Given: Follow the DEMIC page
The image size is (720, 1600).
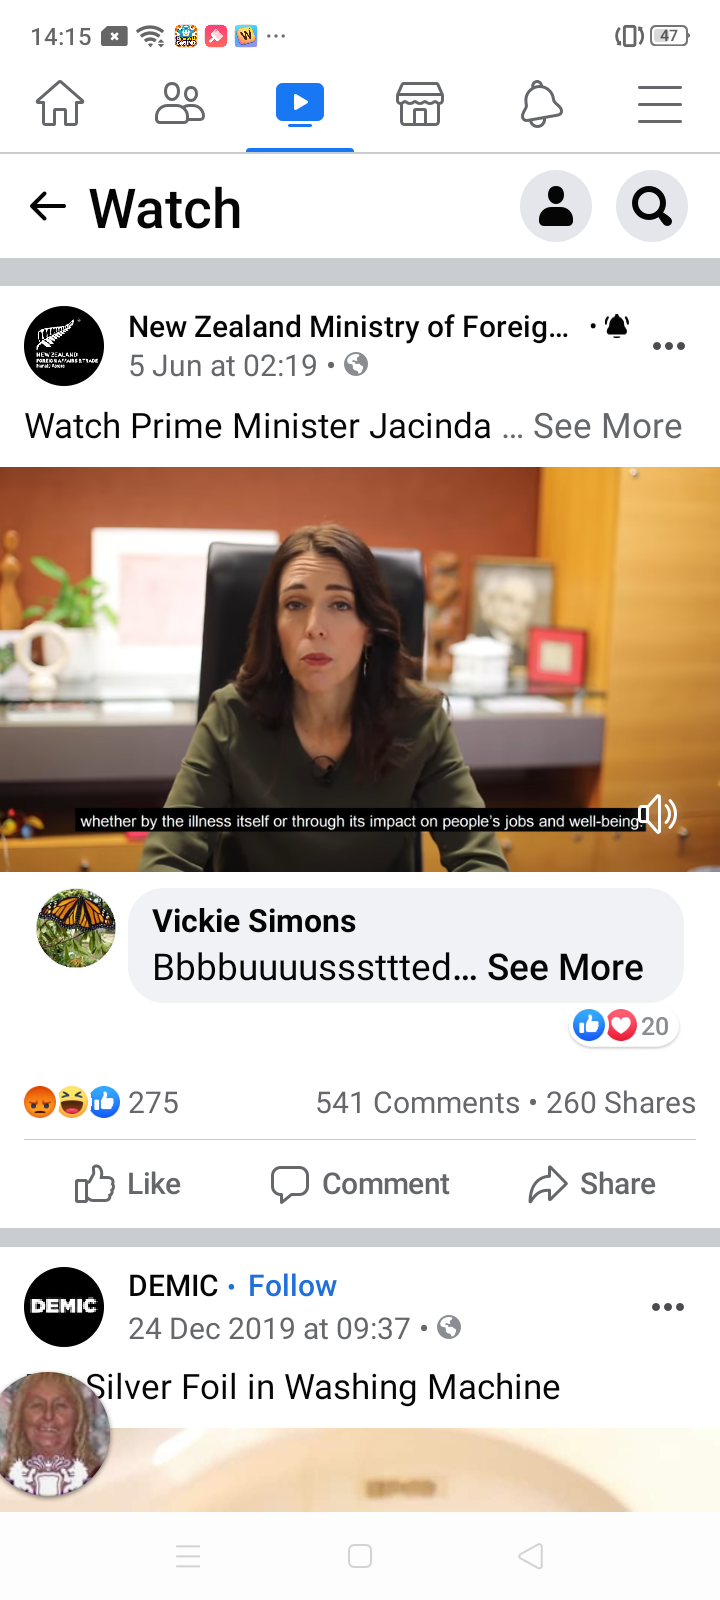Looking at the screenshot, I should coord(292,1286).
